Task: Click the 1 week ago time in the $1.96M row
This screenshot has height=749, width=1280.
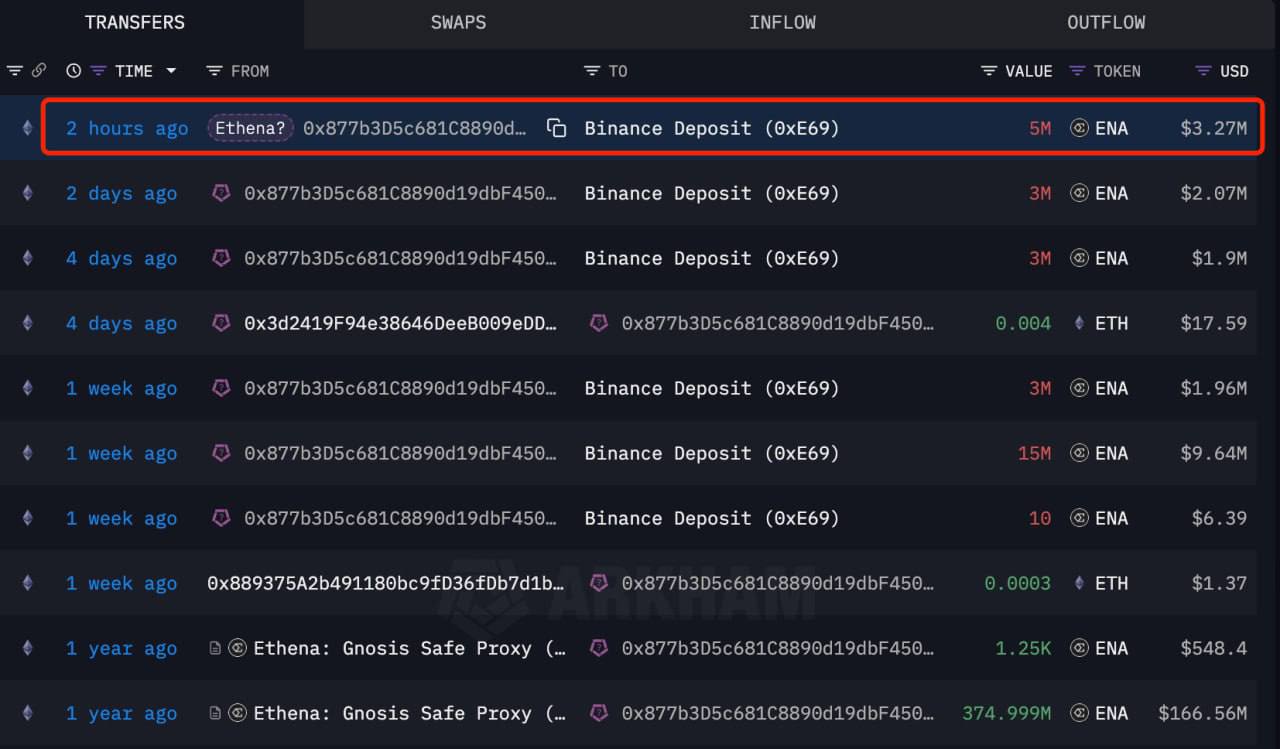Action: [x=121, y=388]
